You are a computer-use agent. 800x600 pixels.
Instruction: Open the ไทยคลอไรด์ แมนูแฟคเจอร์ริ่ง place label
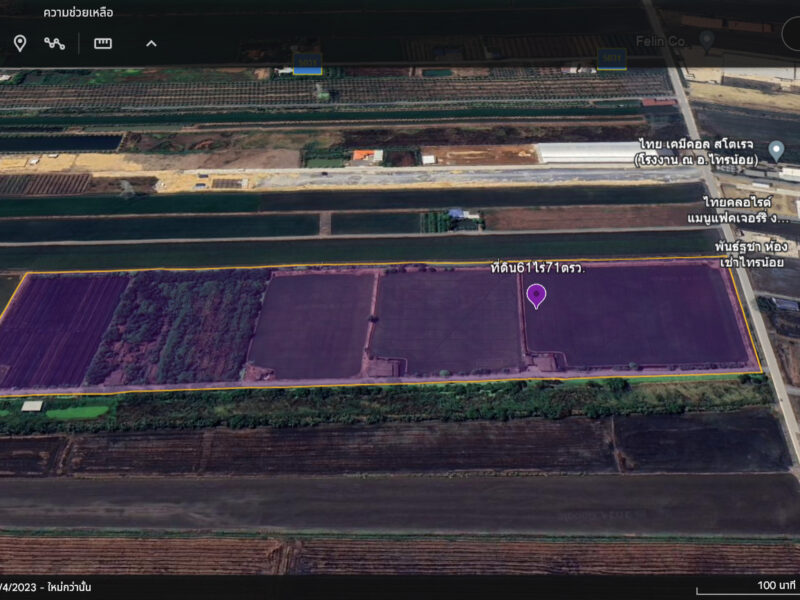(x=738, y=210)
